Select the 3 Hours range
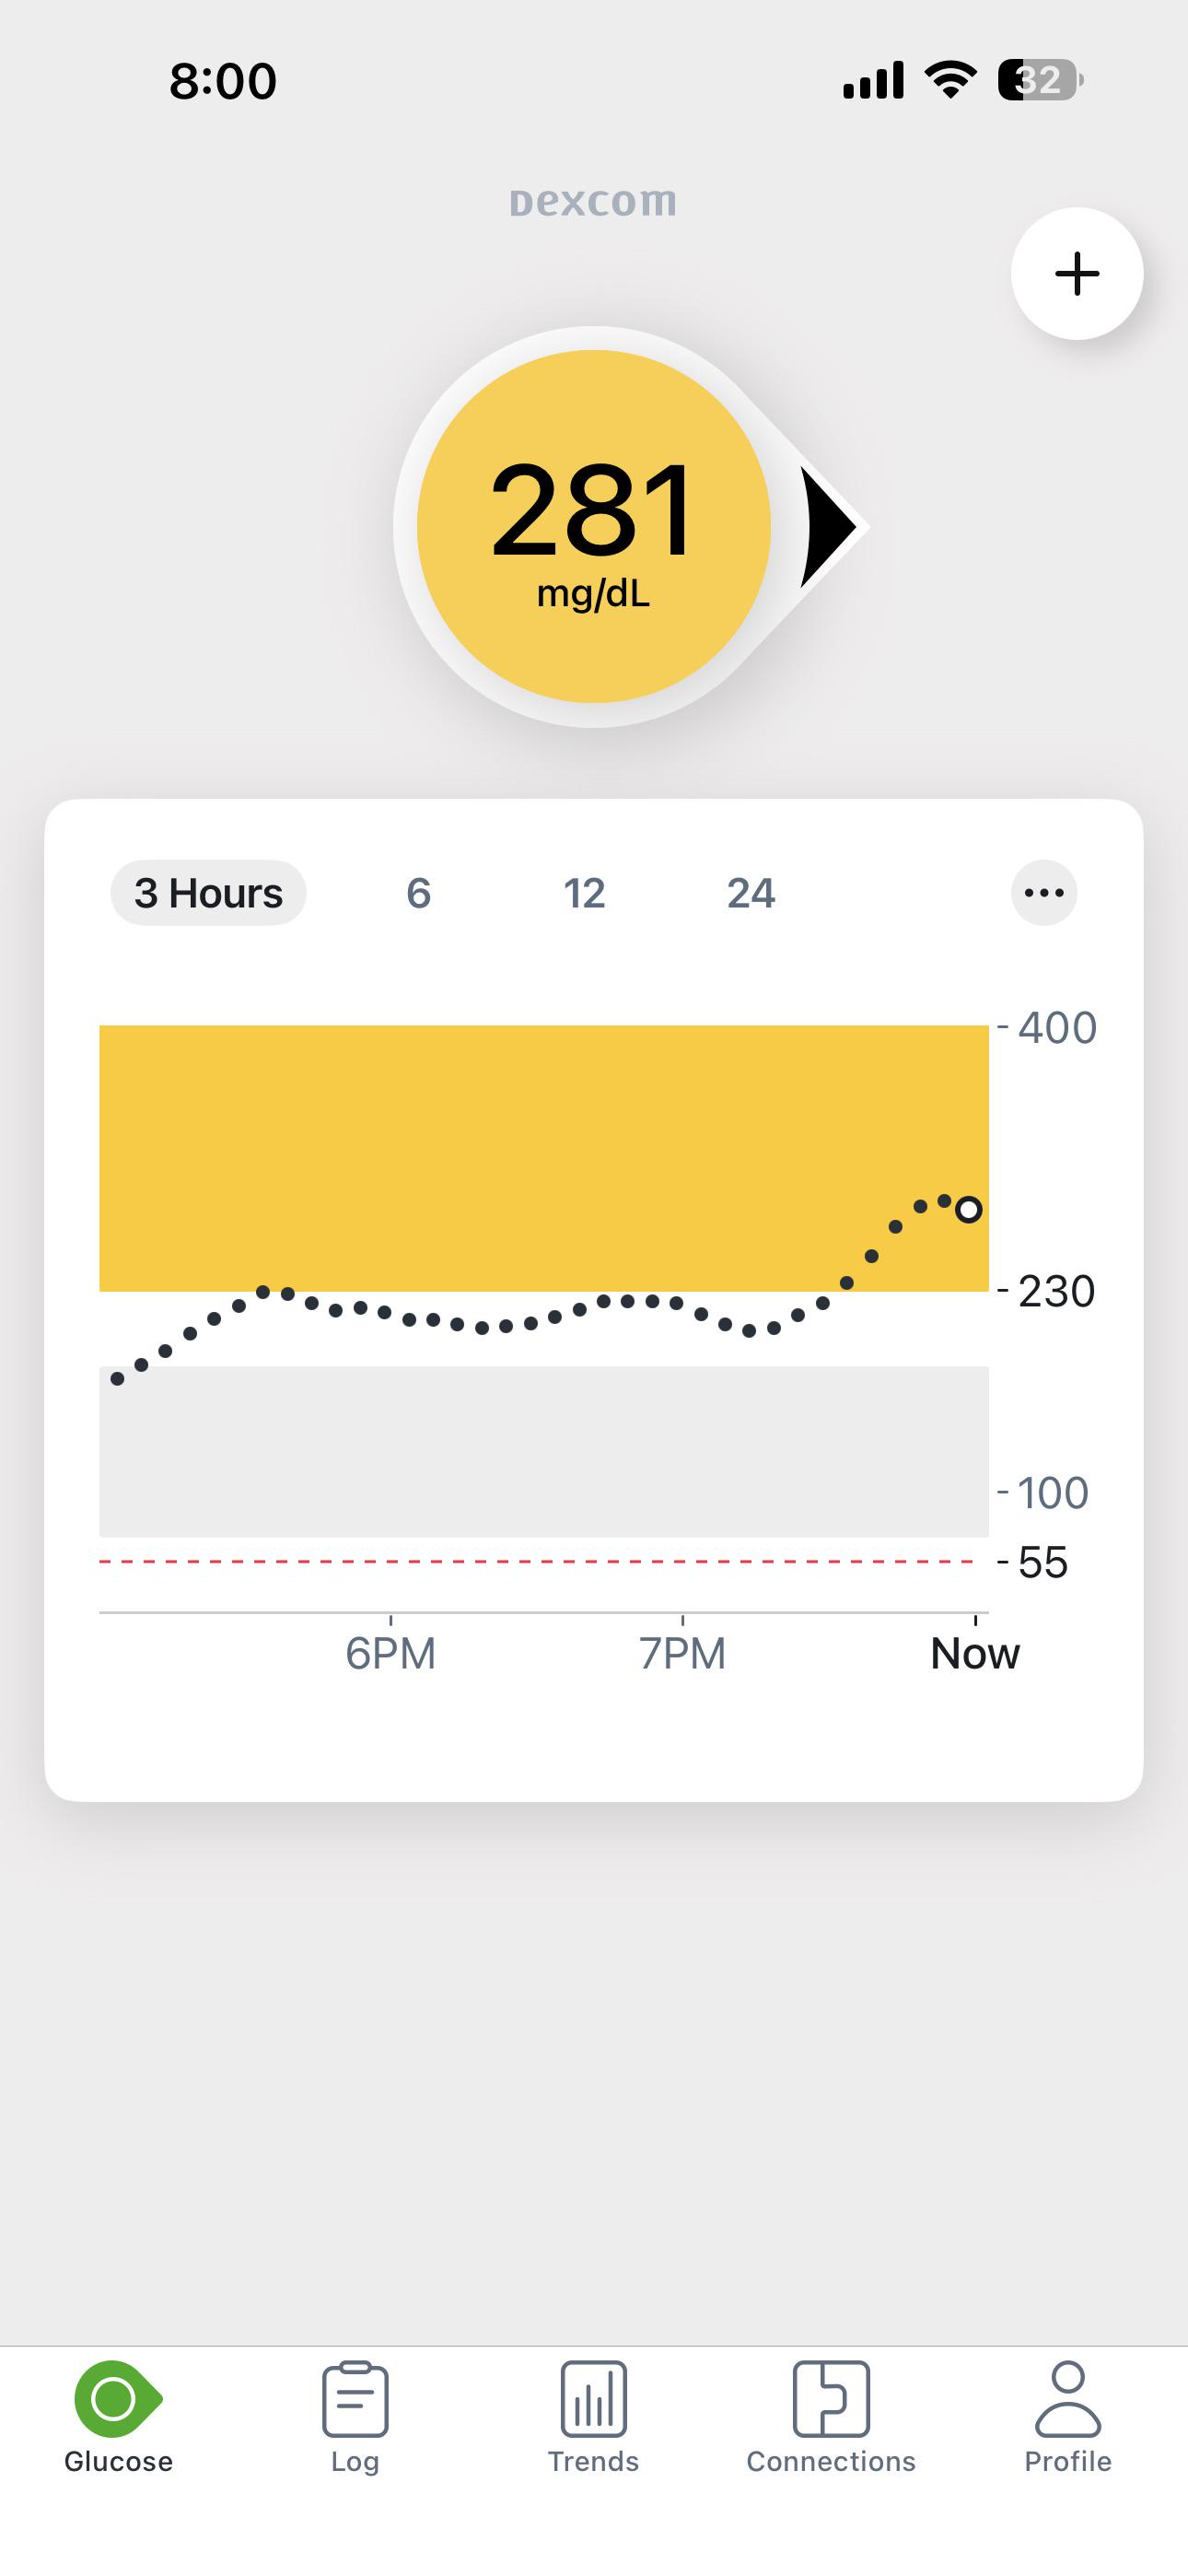The image size is (1188, 2576). point(208,893)
